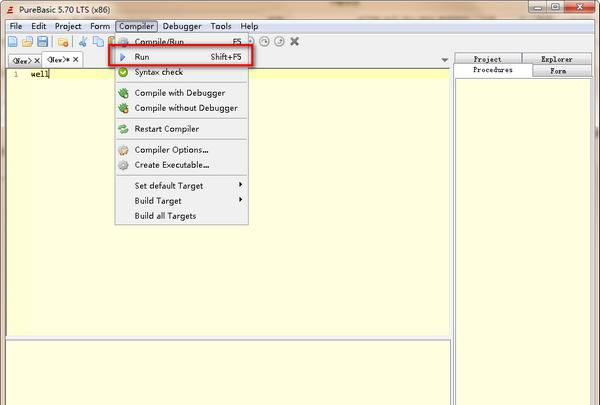Image resolution: width=600 pixels, height=405 pixels.
Task: Open the Procedures side panel tab
Action: (x=493, y=70)
